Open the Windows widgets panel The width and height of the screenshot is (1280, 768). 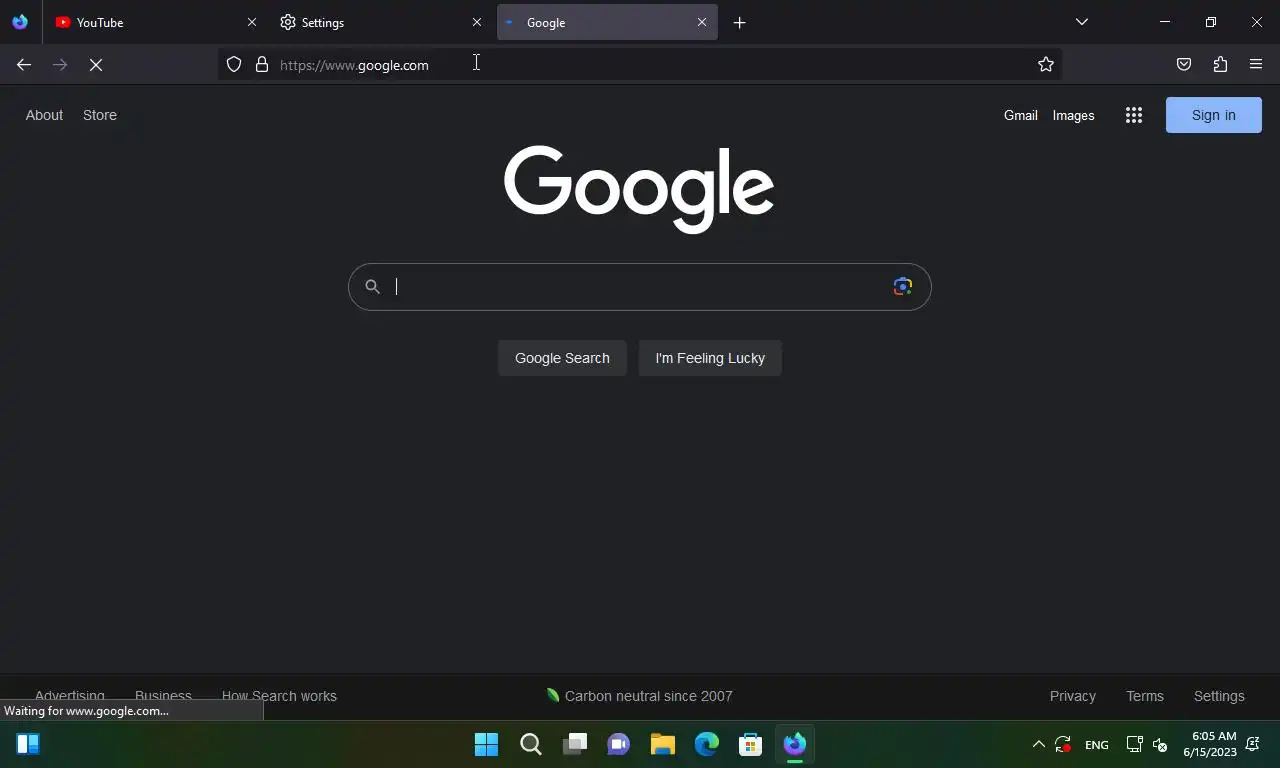coord(28,744)
